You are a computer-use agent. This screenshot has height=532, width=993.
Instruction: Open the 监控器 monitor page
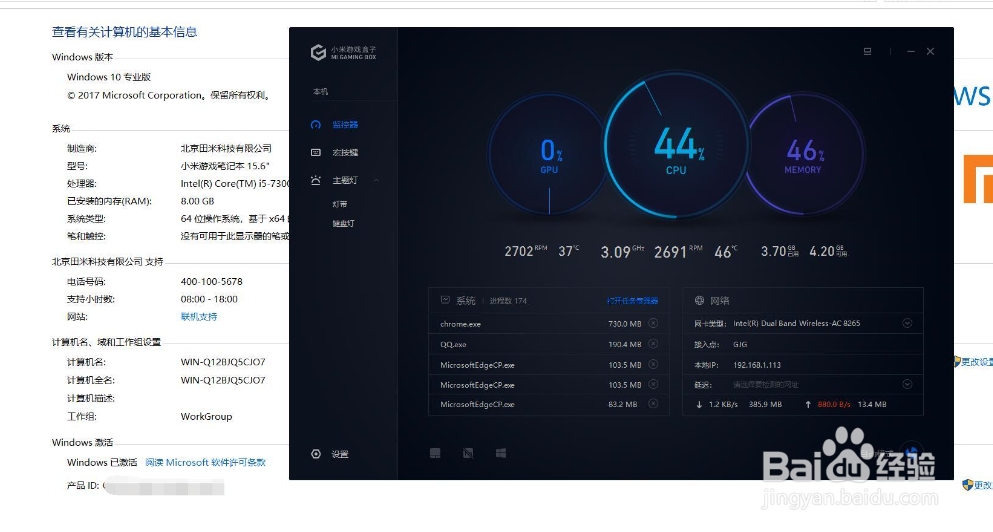pos(345,125)
